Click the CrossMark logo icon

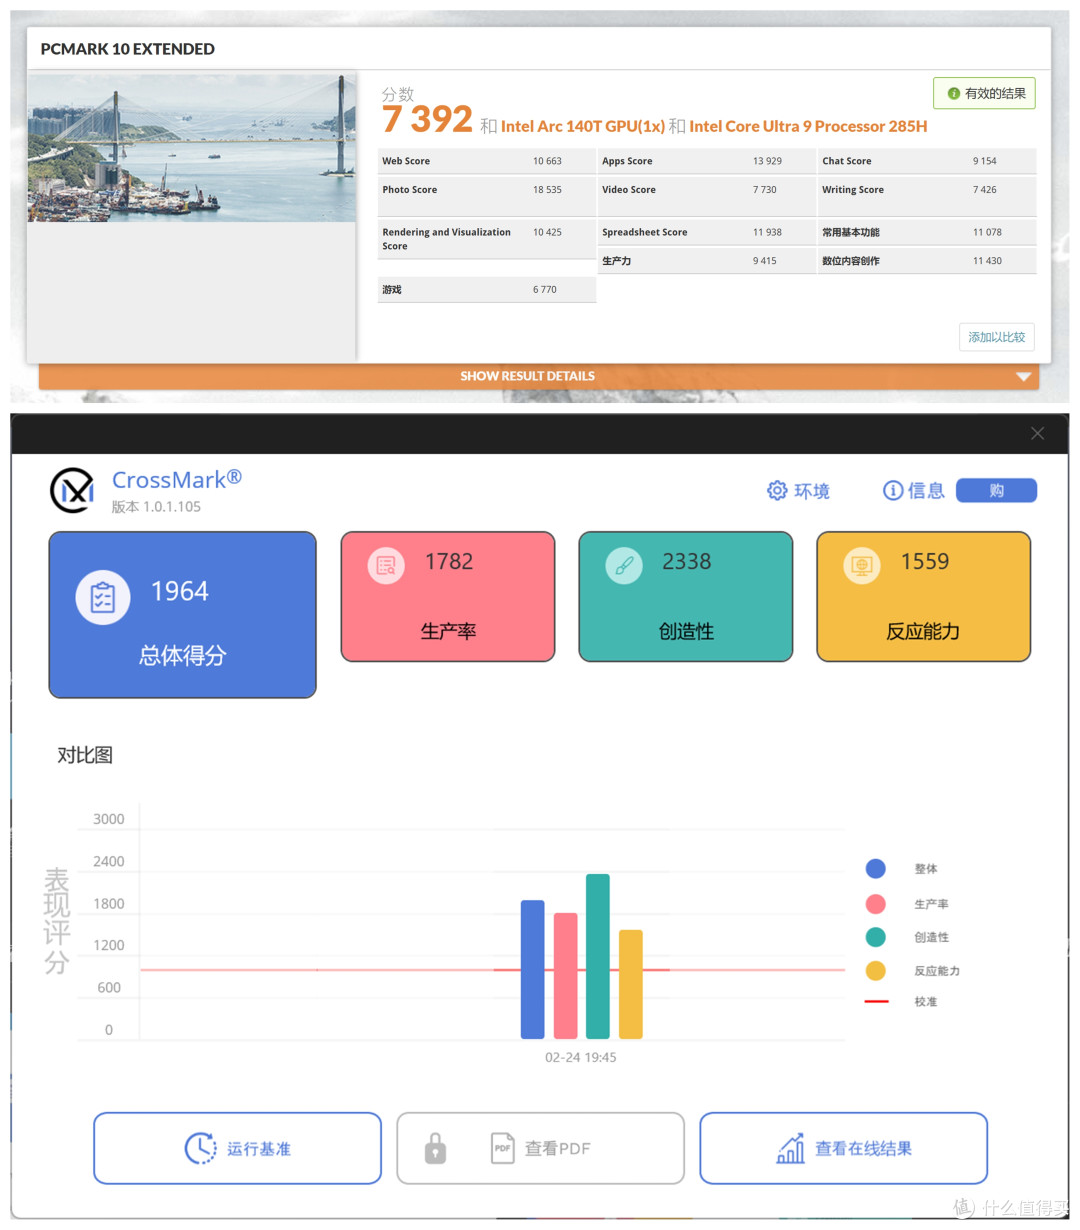pyautogui.click(x=72, y=490)
